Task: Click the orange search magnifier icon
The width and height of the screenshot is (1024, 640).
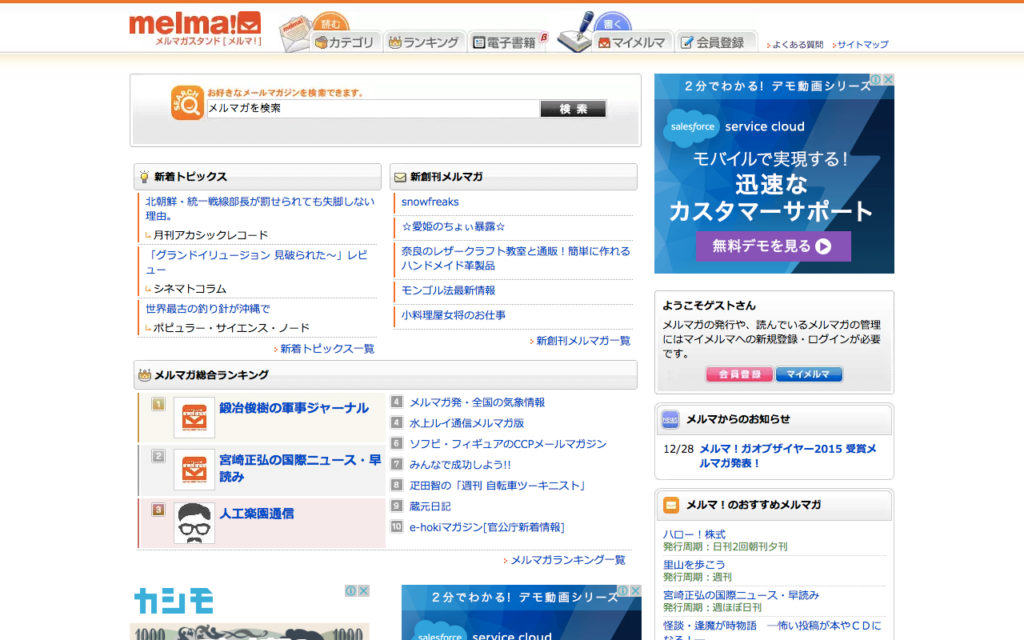Action: click(x=187, y=103)
